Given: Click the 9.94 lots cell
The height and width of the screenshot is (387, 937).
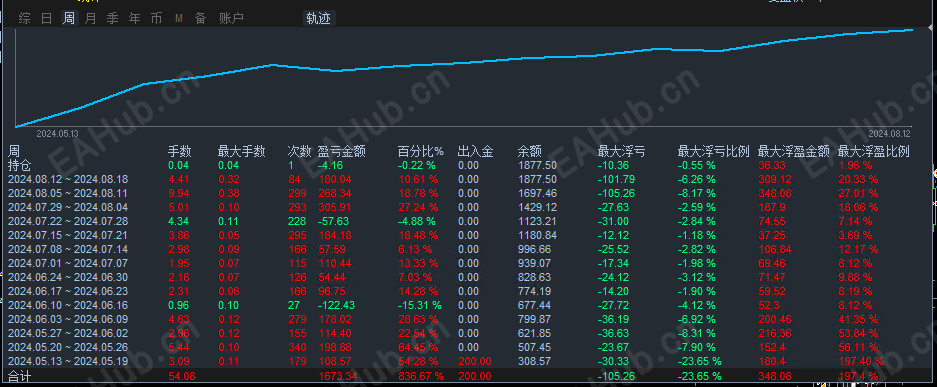Looking at the screenshot, I should pyautogui.click(x=178, y=194).
